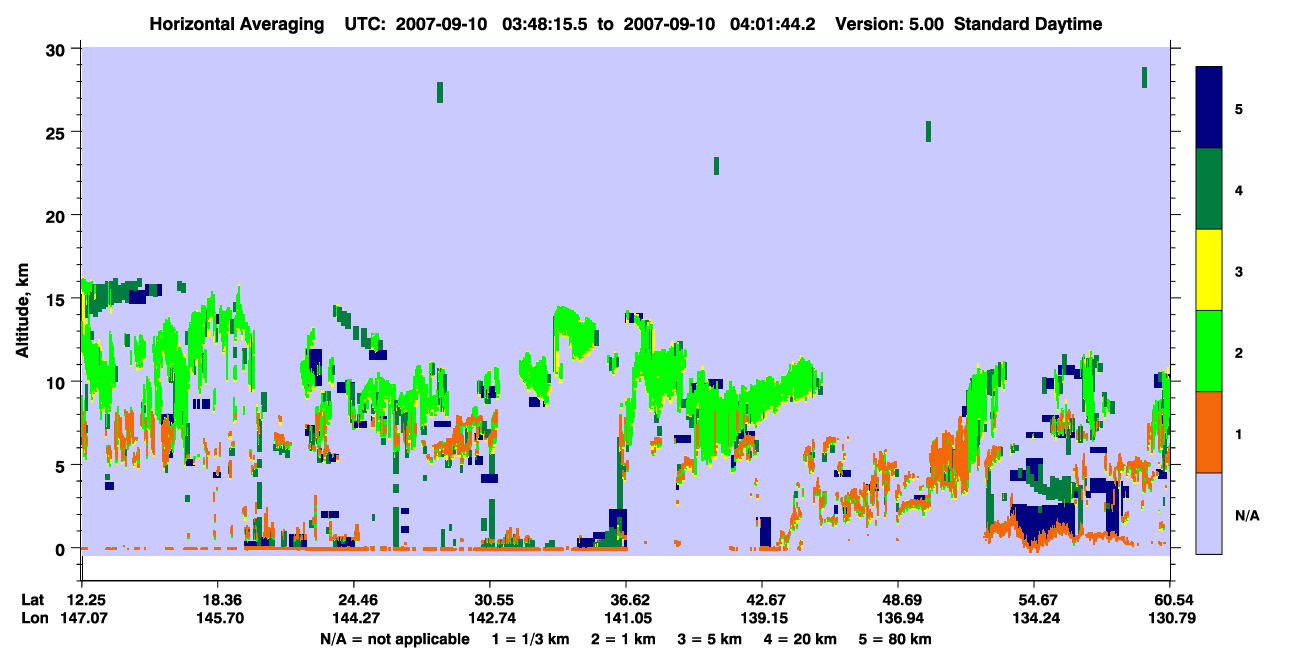This screenshot has height=667, width=1300.
Task: Click the y-axis tick label 25
Action: pyautogui.click(x=58, y=132)
